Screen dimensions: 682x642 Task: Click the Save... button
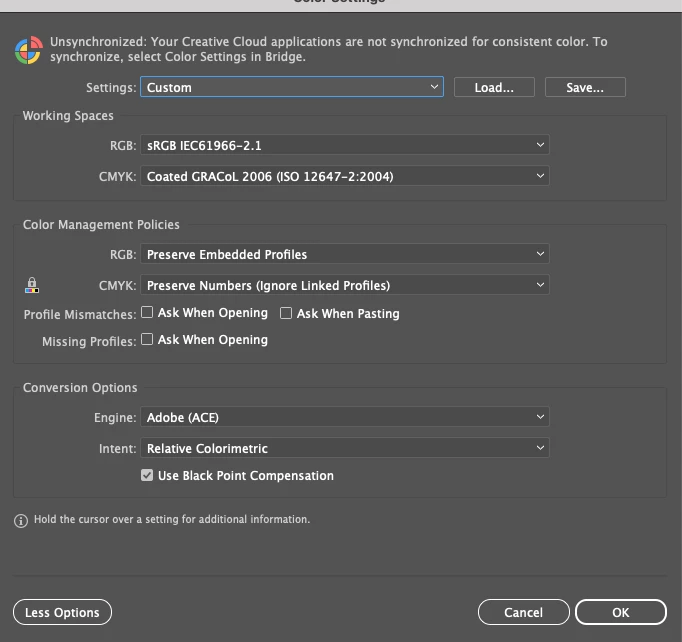tap(585, 87)
